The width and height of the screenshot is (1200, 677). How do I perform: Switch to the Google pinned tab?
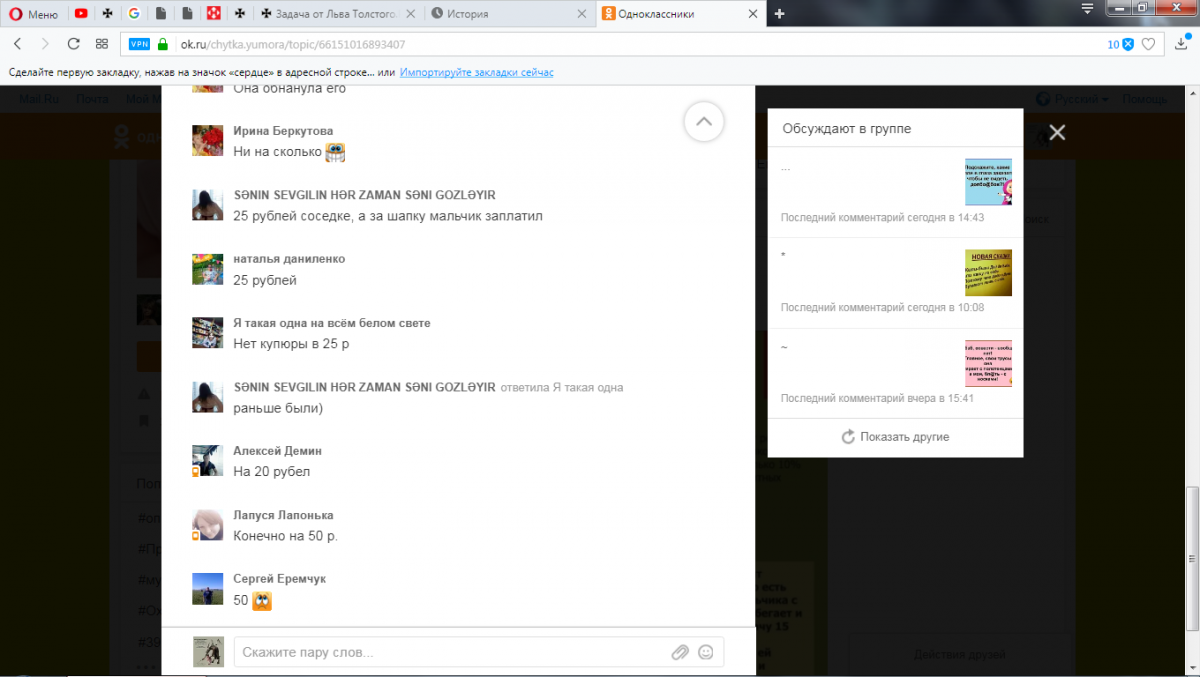pyautogui.click(x=134, y=14)
